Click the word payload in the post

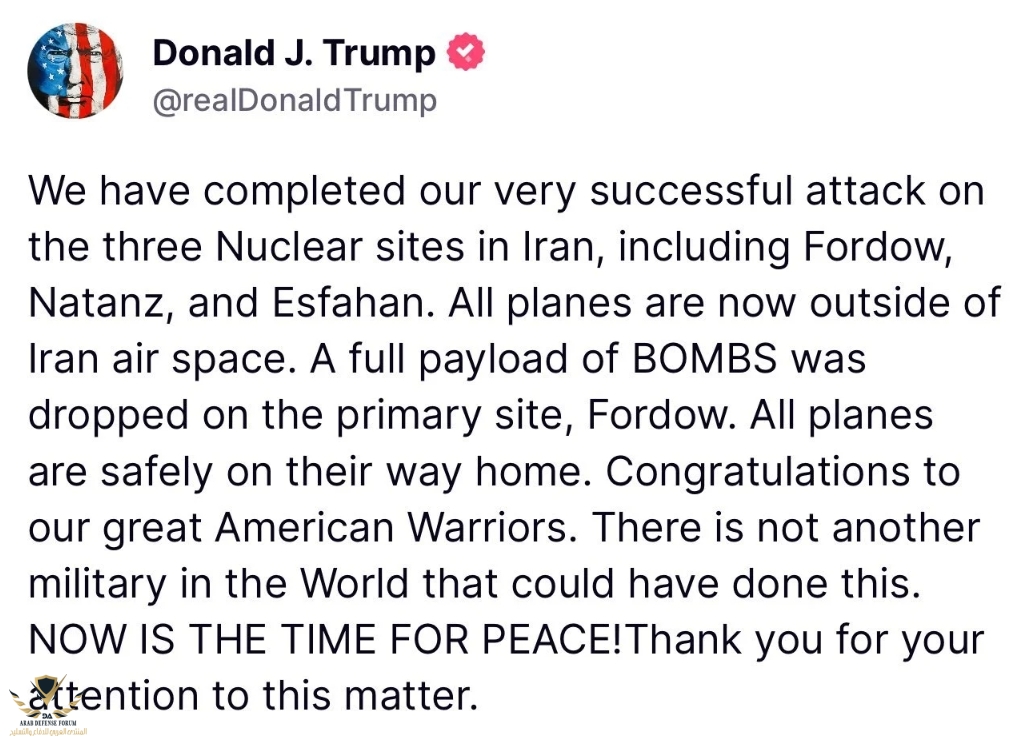493,361
